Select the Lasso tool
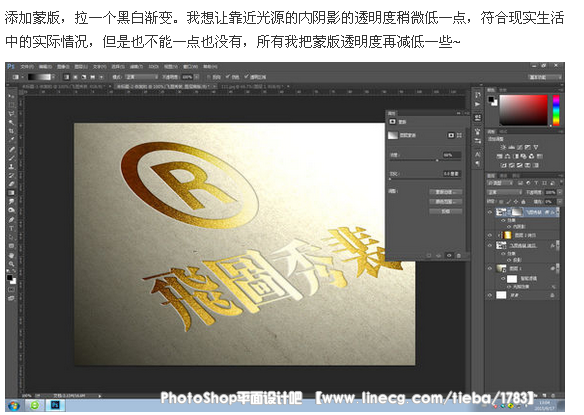This screenshot has width=584, height=415. 11,114
